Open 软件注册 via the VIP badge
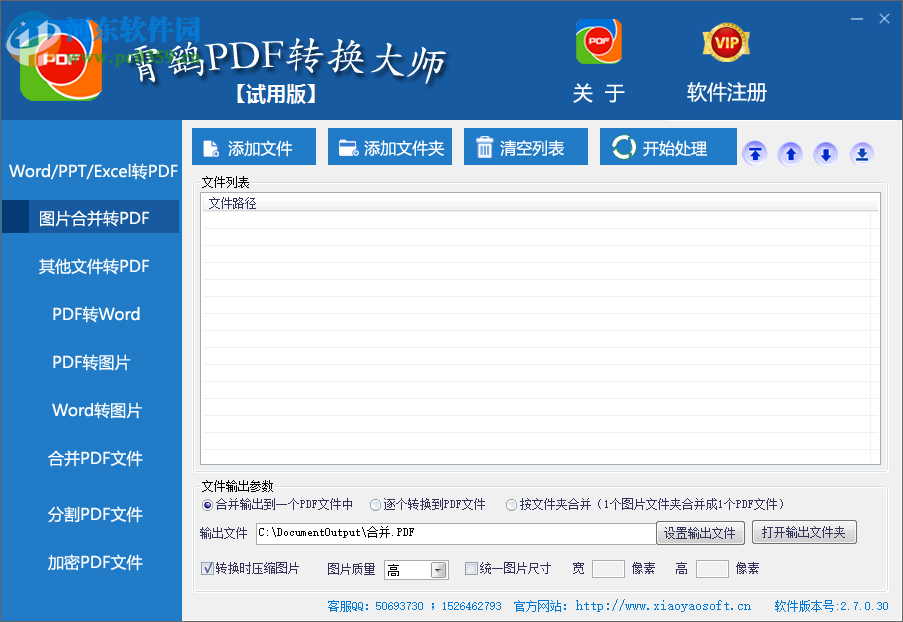 tap(725, 42)
